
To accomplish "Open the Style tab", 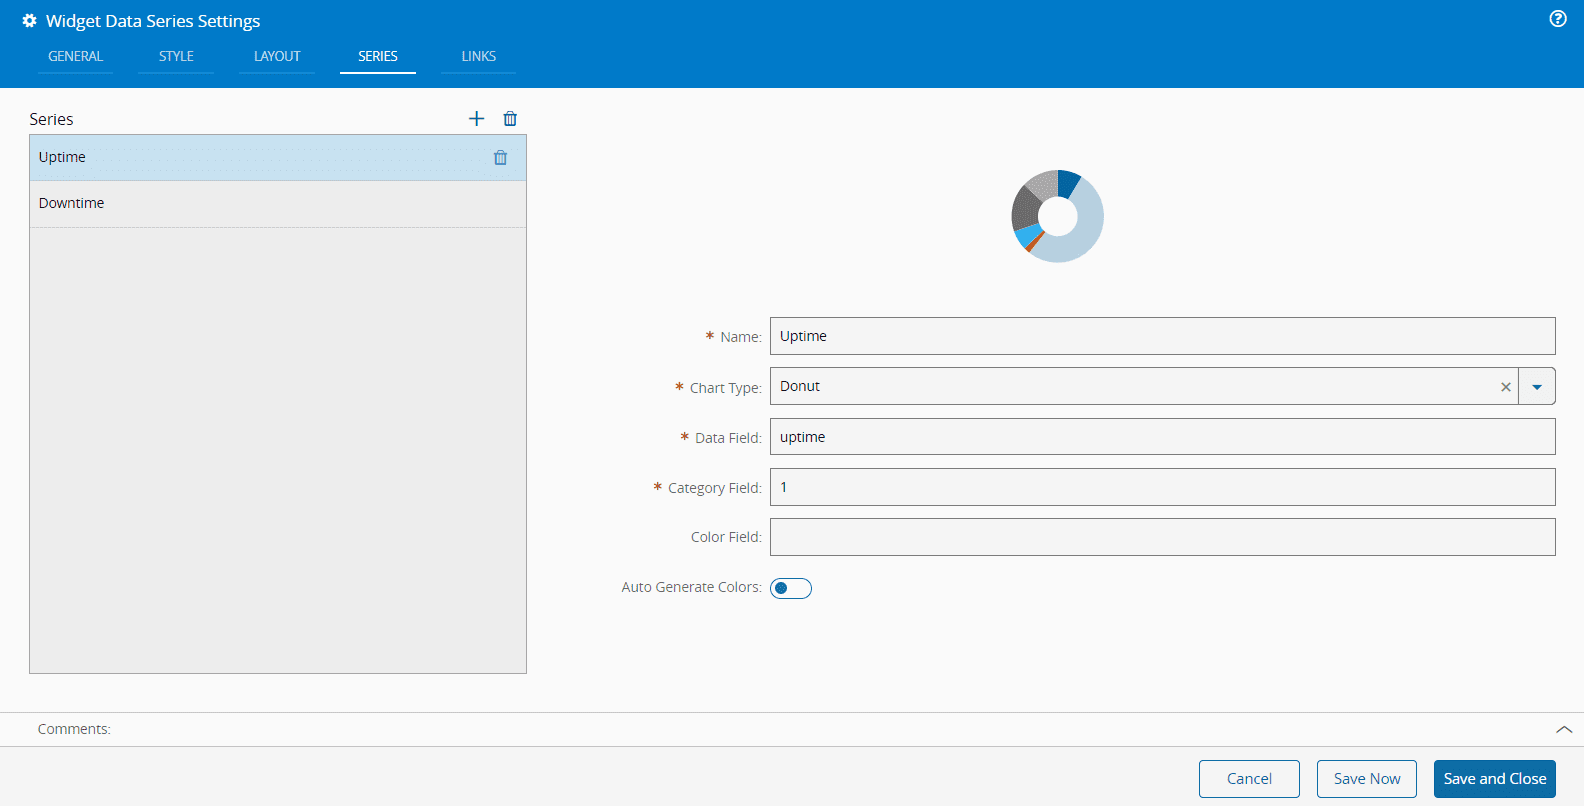I will click(176, 57).
